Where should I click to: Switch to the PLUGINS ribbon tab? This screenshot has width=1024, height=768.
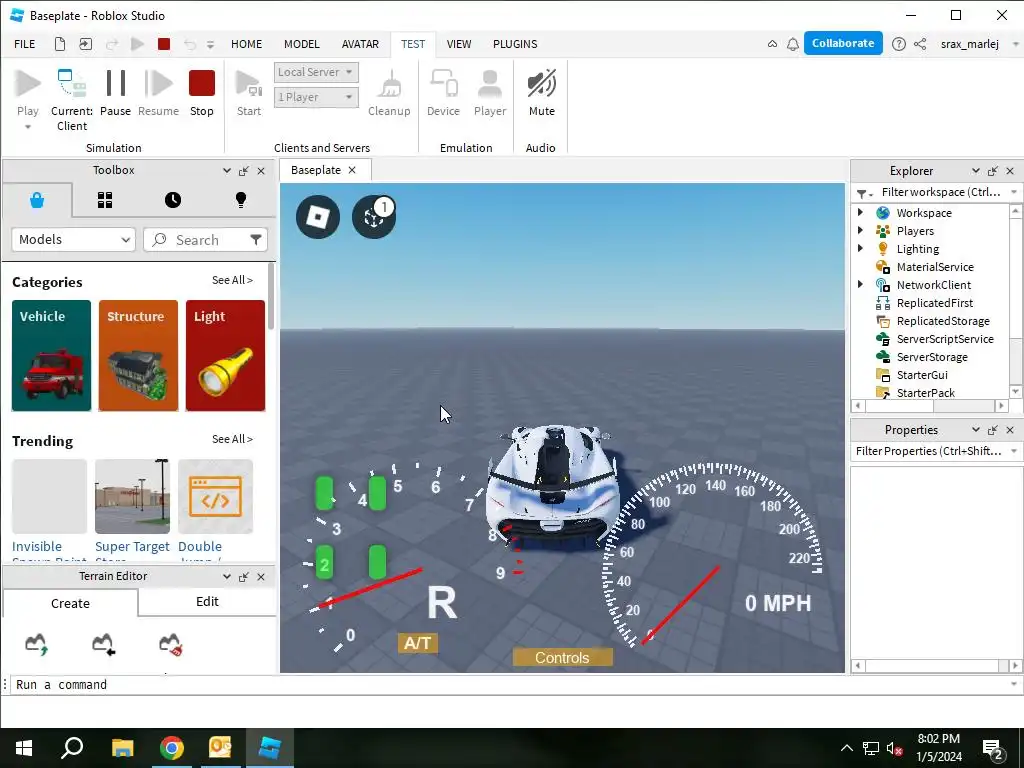[515, 44]
